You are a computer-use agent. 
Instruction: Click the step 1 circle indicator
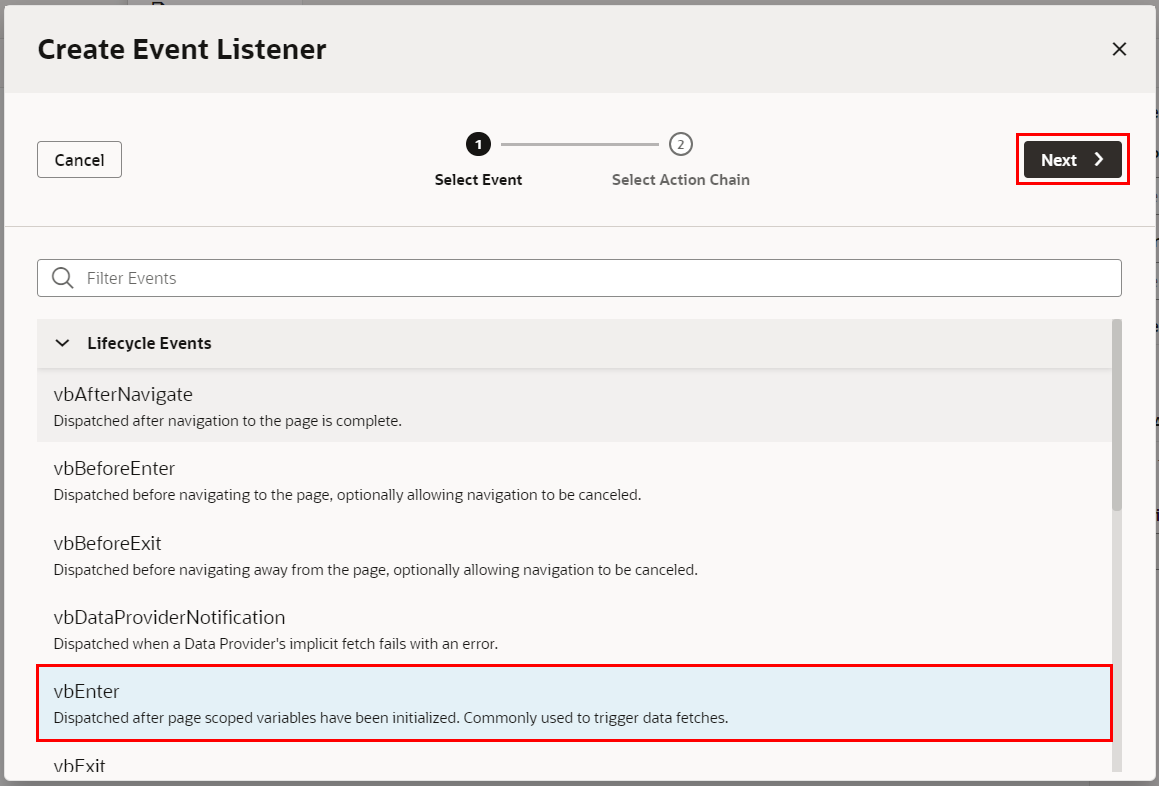478,145
